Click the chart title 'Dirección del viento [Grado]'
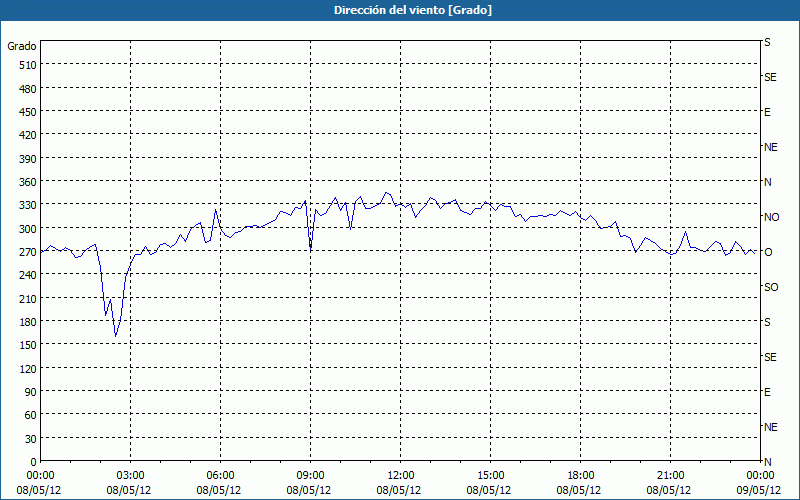Viewport: 800px width, 500px height. click(x=413, y=10)
